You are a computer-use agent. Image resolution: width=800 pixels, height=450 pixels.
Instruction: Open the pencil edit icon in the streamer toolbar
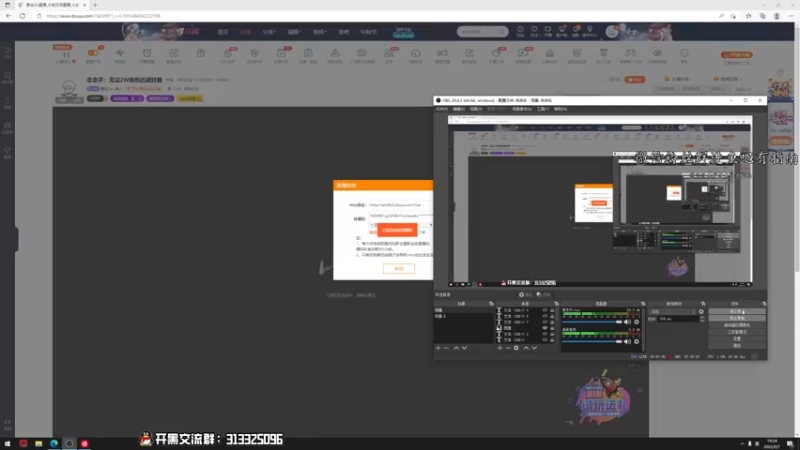tap(469, 53)
